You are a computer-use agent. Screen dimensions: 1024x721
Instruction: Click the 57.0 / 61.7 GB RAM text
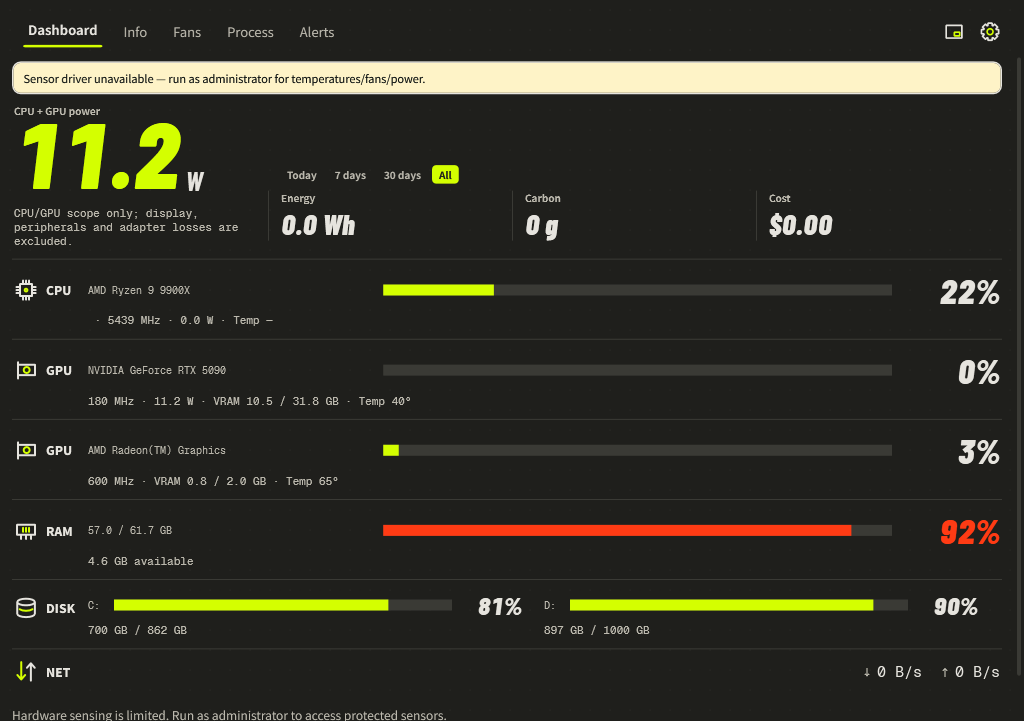point(130,530)
